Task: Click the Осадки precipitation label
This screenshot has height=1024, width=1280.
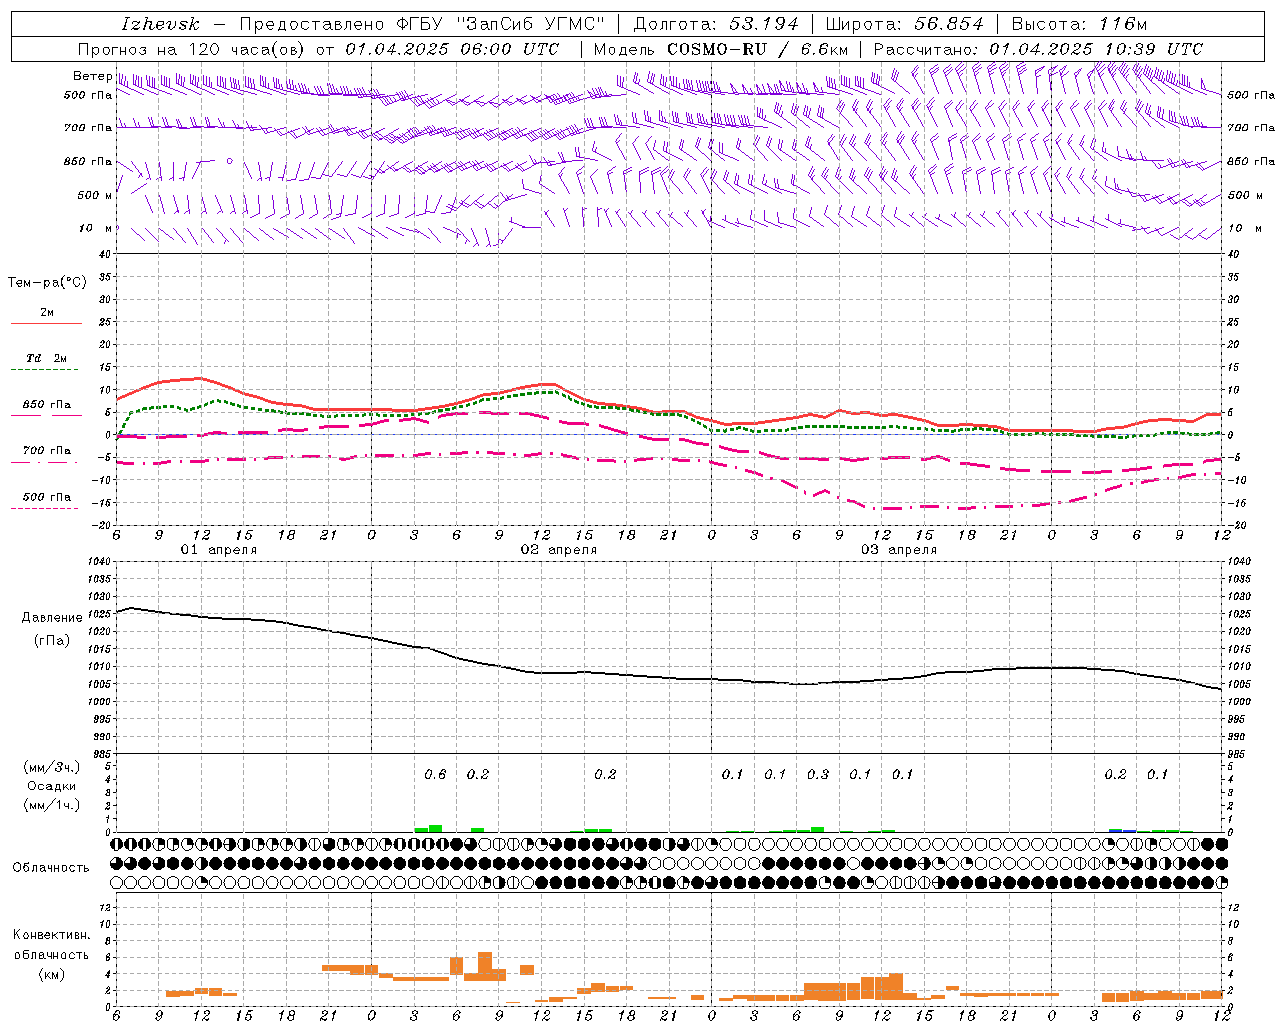Action: pyautogui.click(x=51, y=787)
